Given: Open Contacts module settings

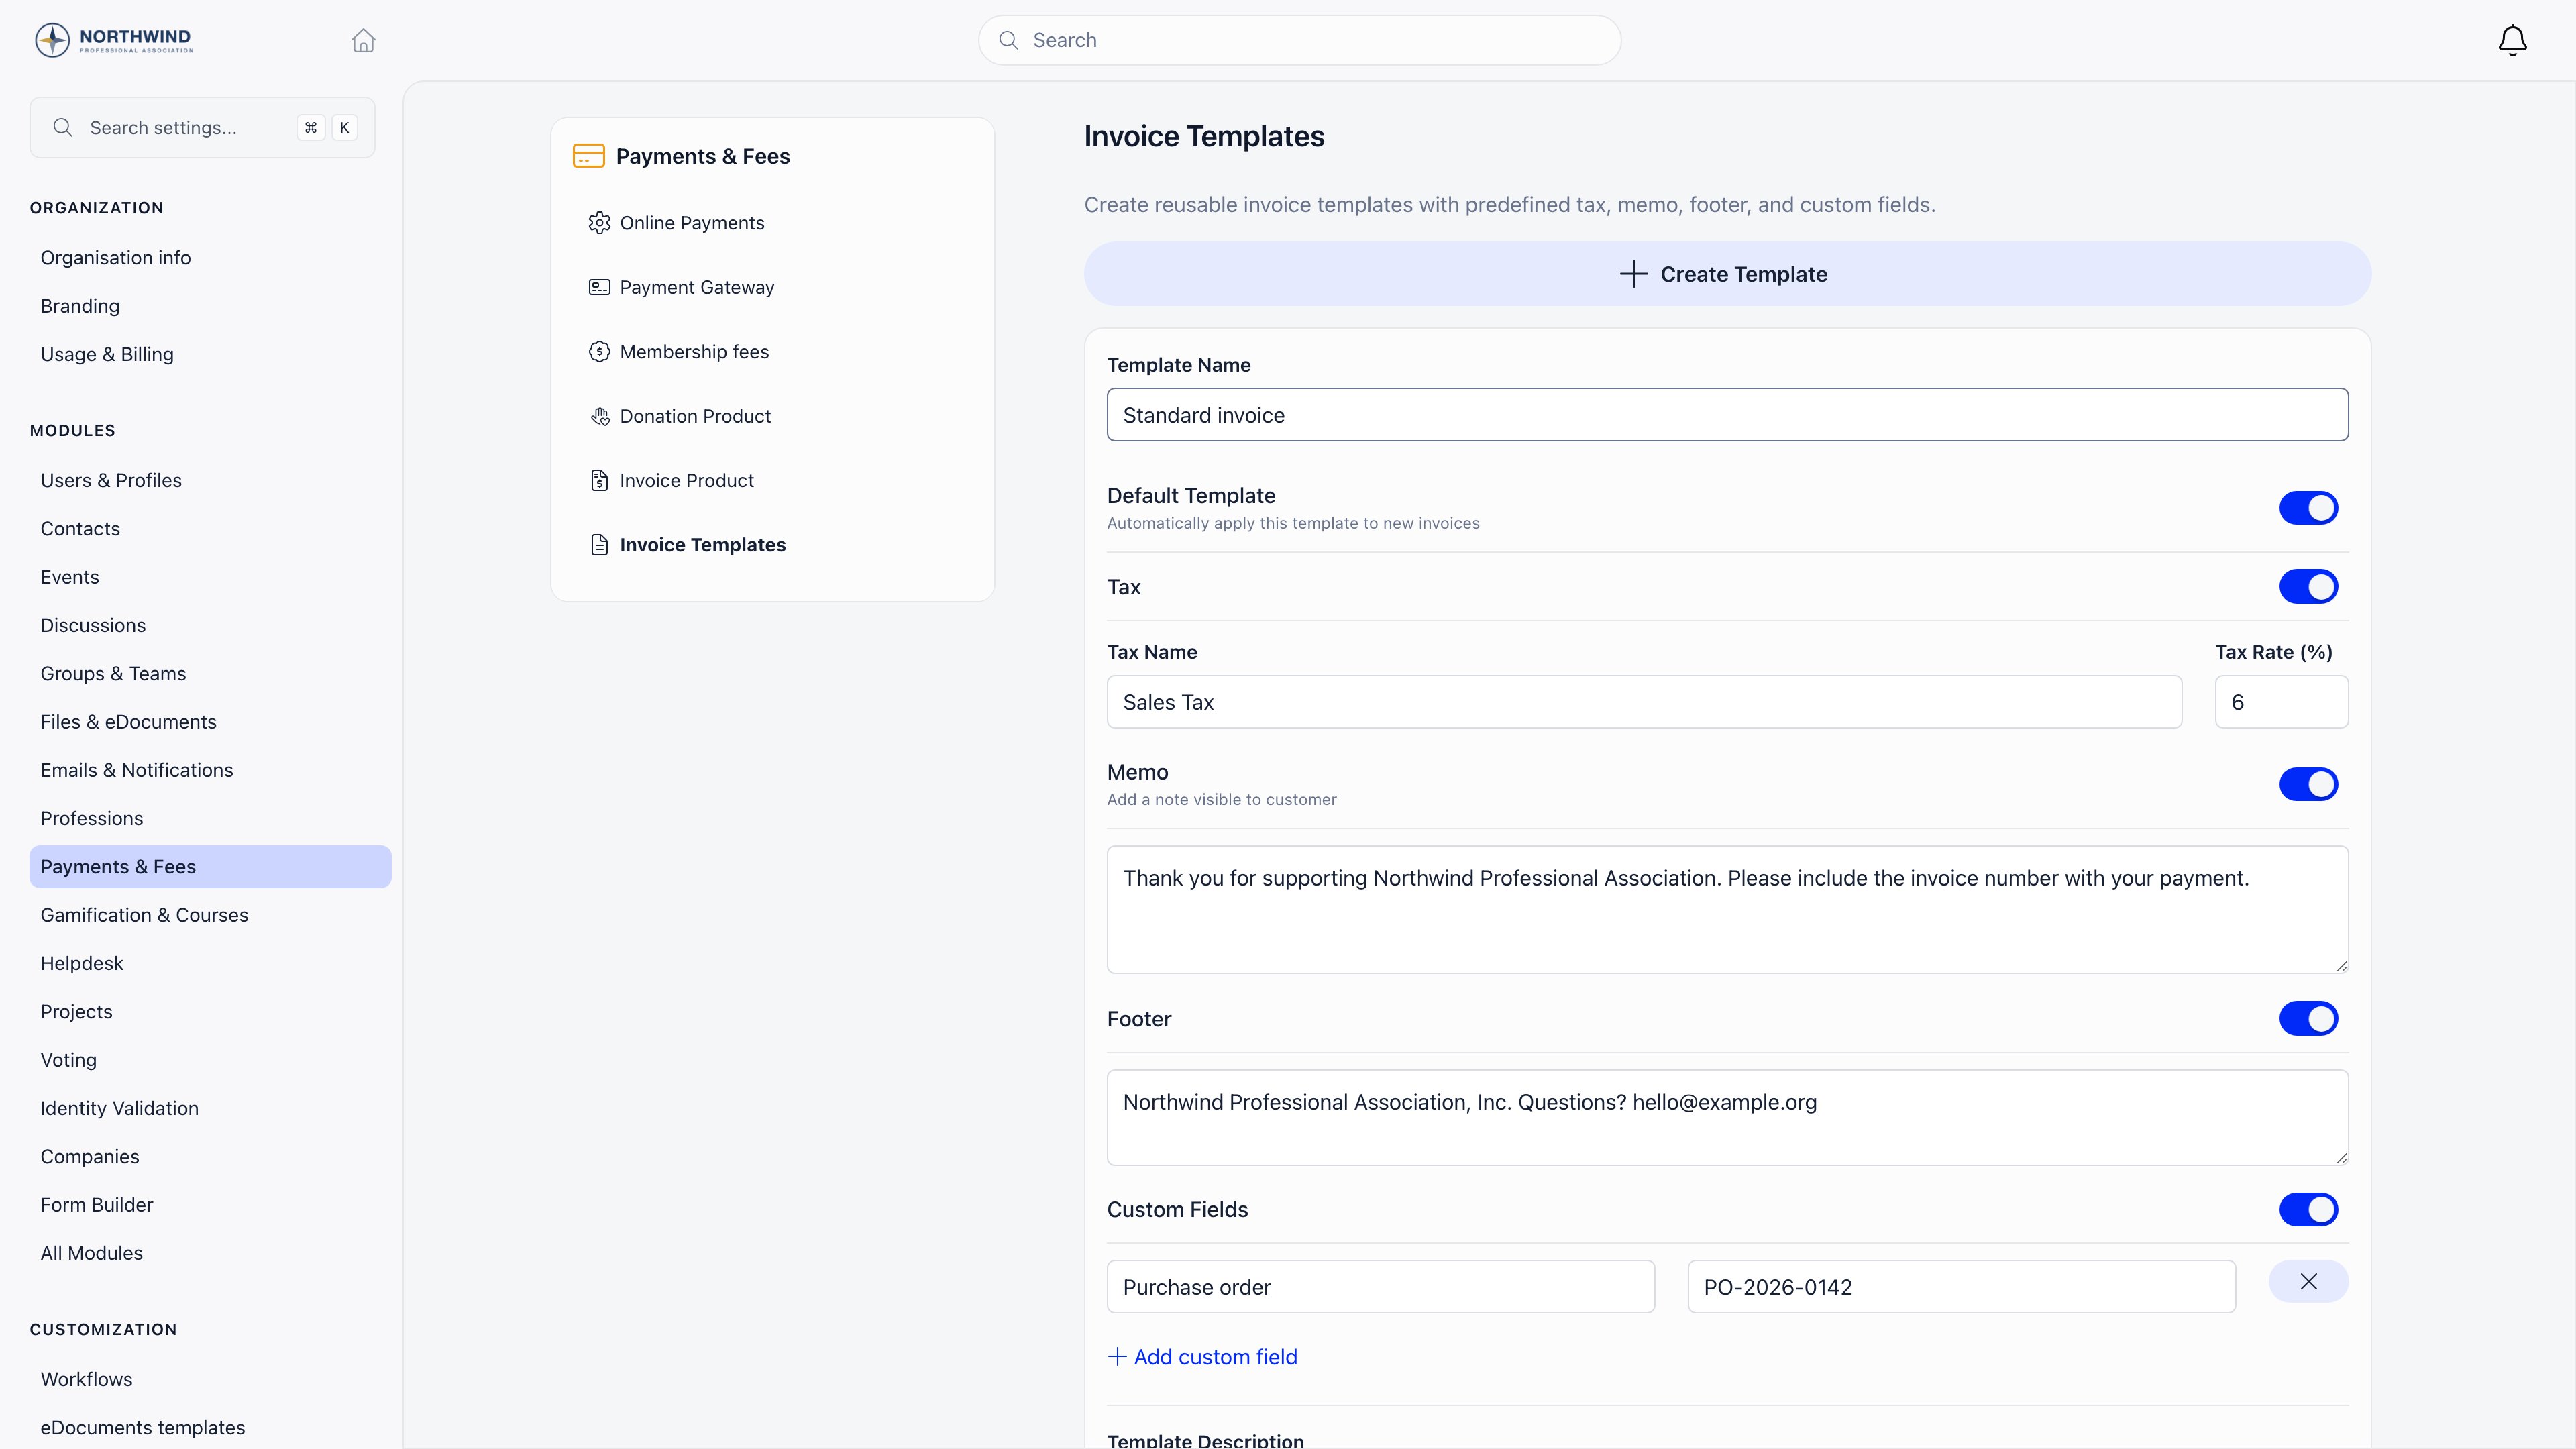Looking at the screenshot, I should (x=80, y=528).
